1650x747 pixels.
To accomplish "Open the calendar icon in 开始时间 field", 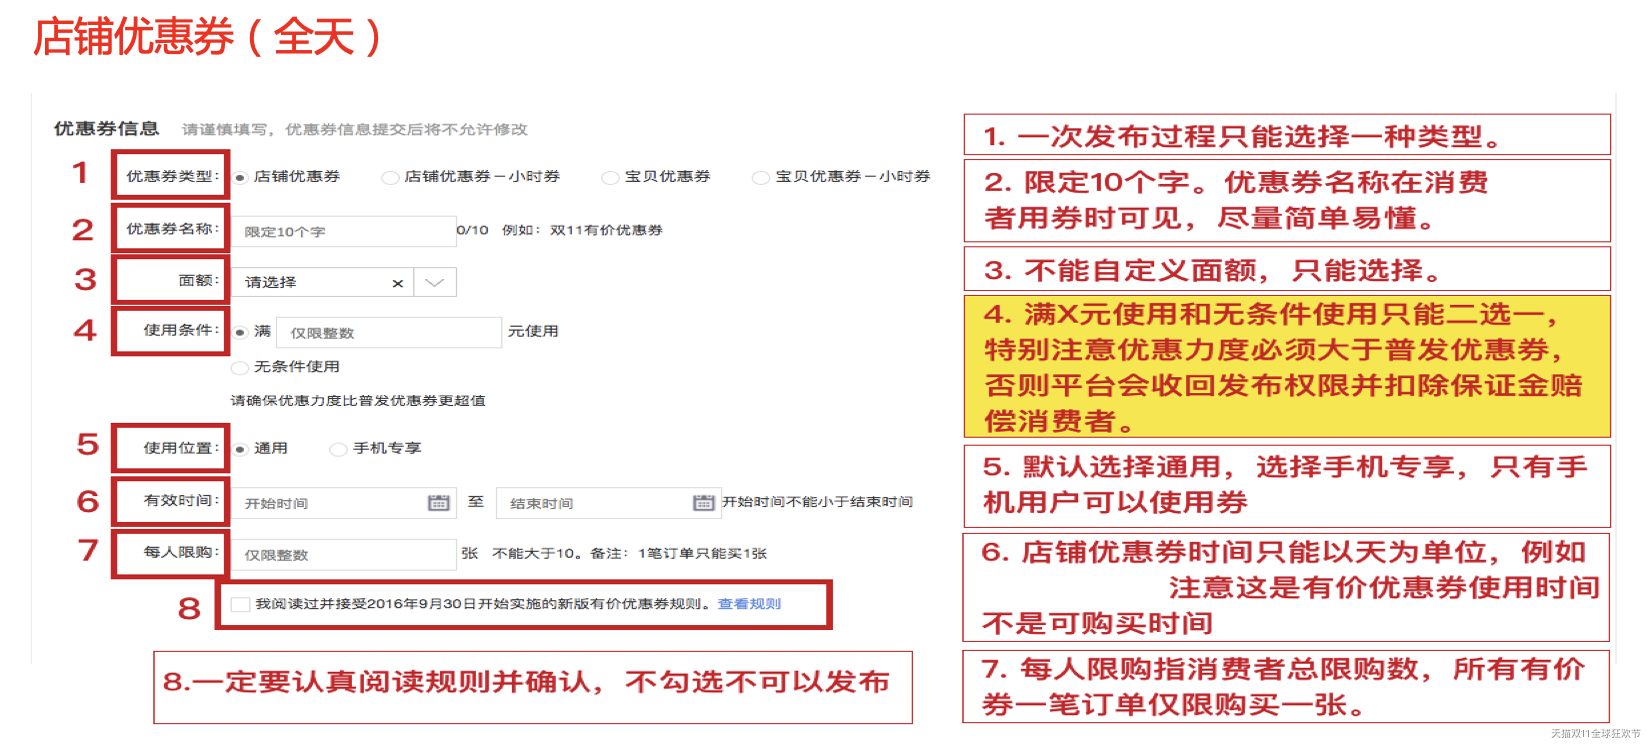I will coord(439,503).
